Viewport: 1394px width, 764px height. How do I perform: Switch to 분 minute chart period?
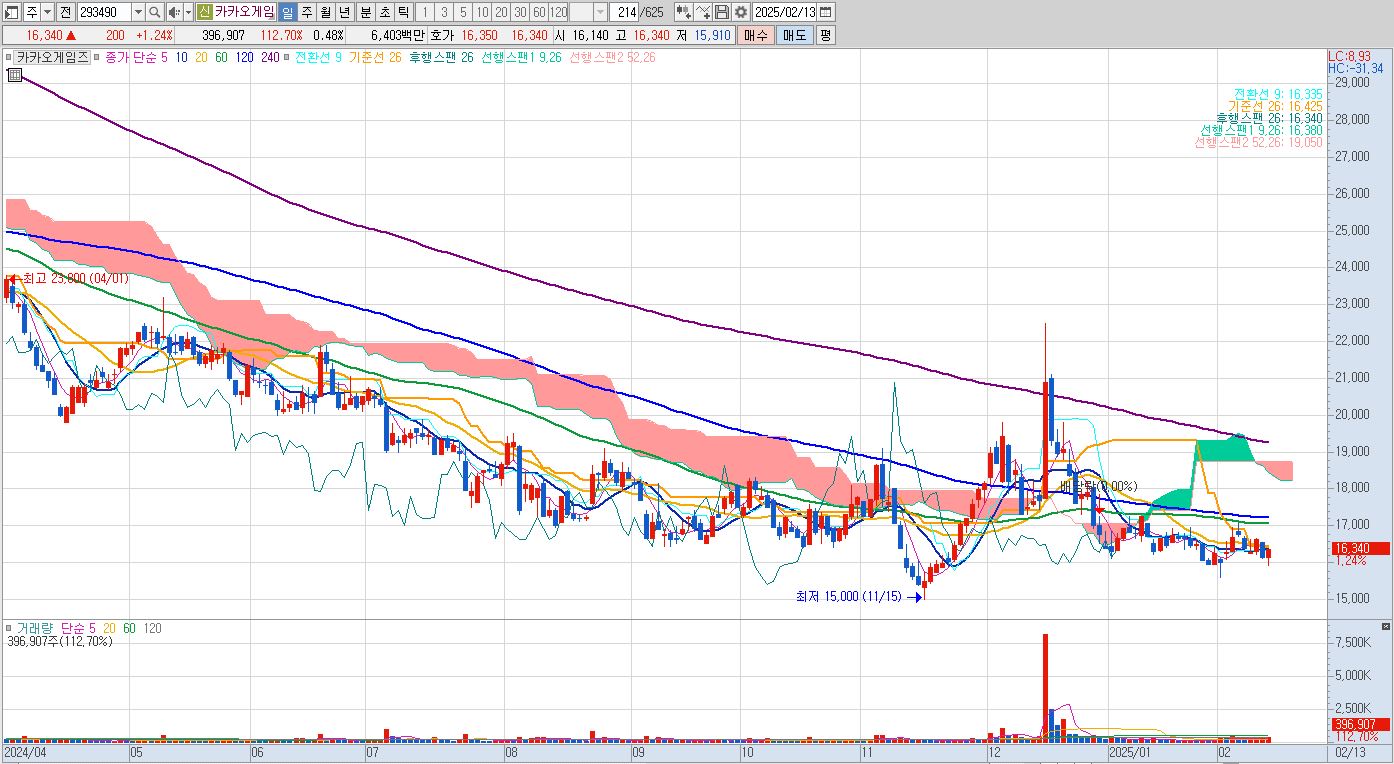pyautogui.click(x=365, y=12)
